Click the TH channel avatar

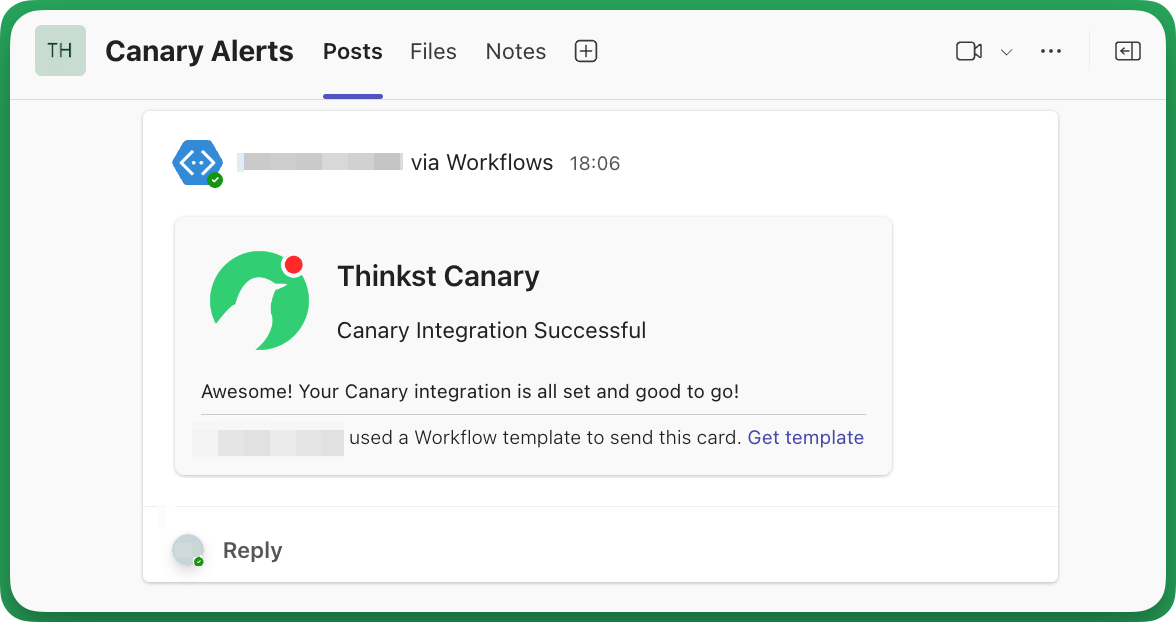point(60,50)
